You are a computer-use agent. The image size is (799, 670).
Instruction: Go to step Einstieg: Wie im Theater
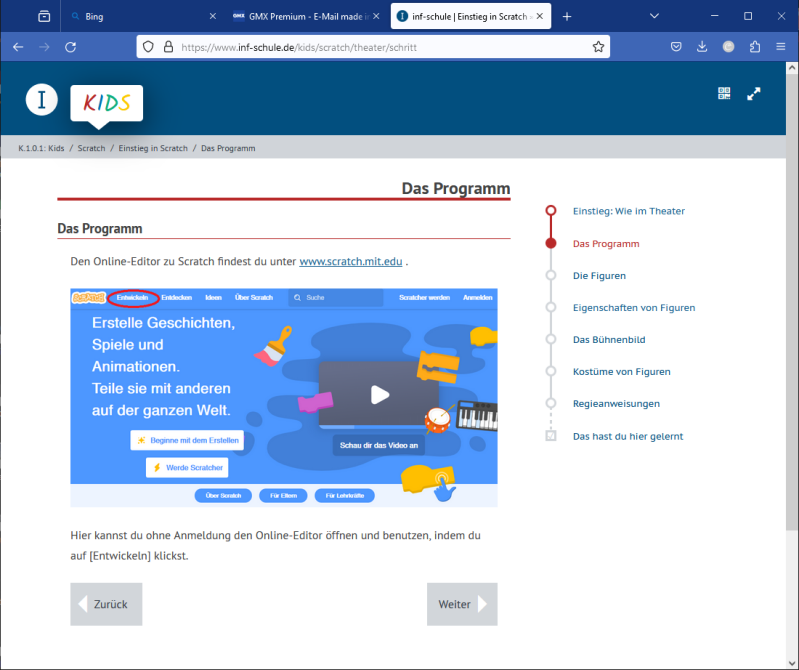[x=628, y=211]
